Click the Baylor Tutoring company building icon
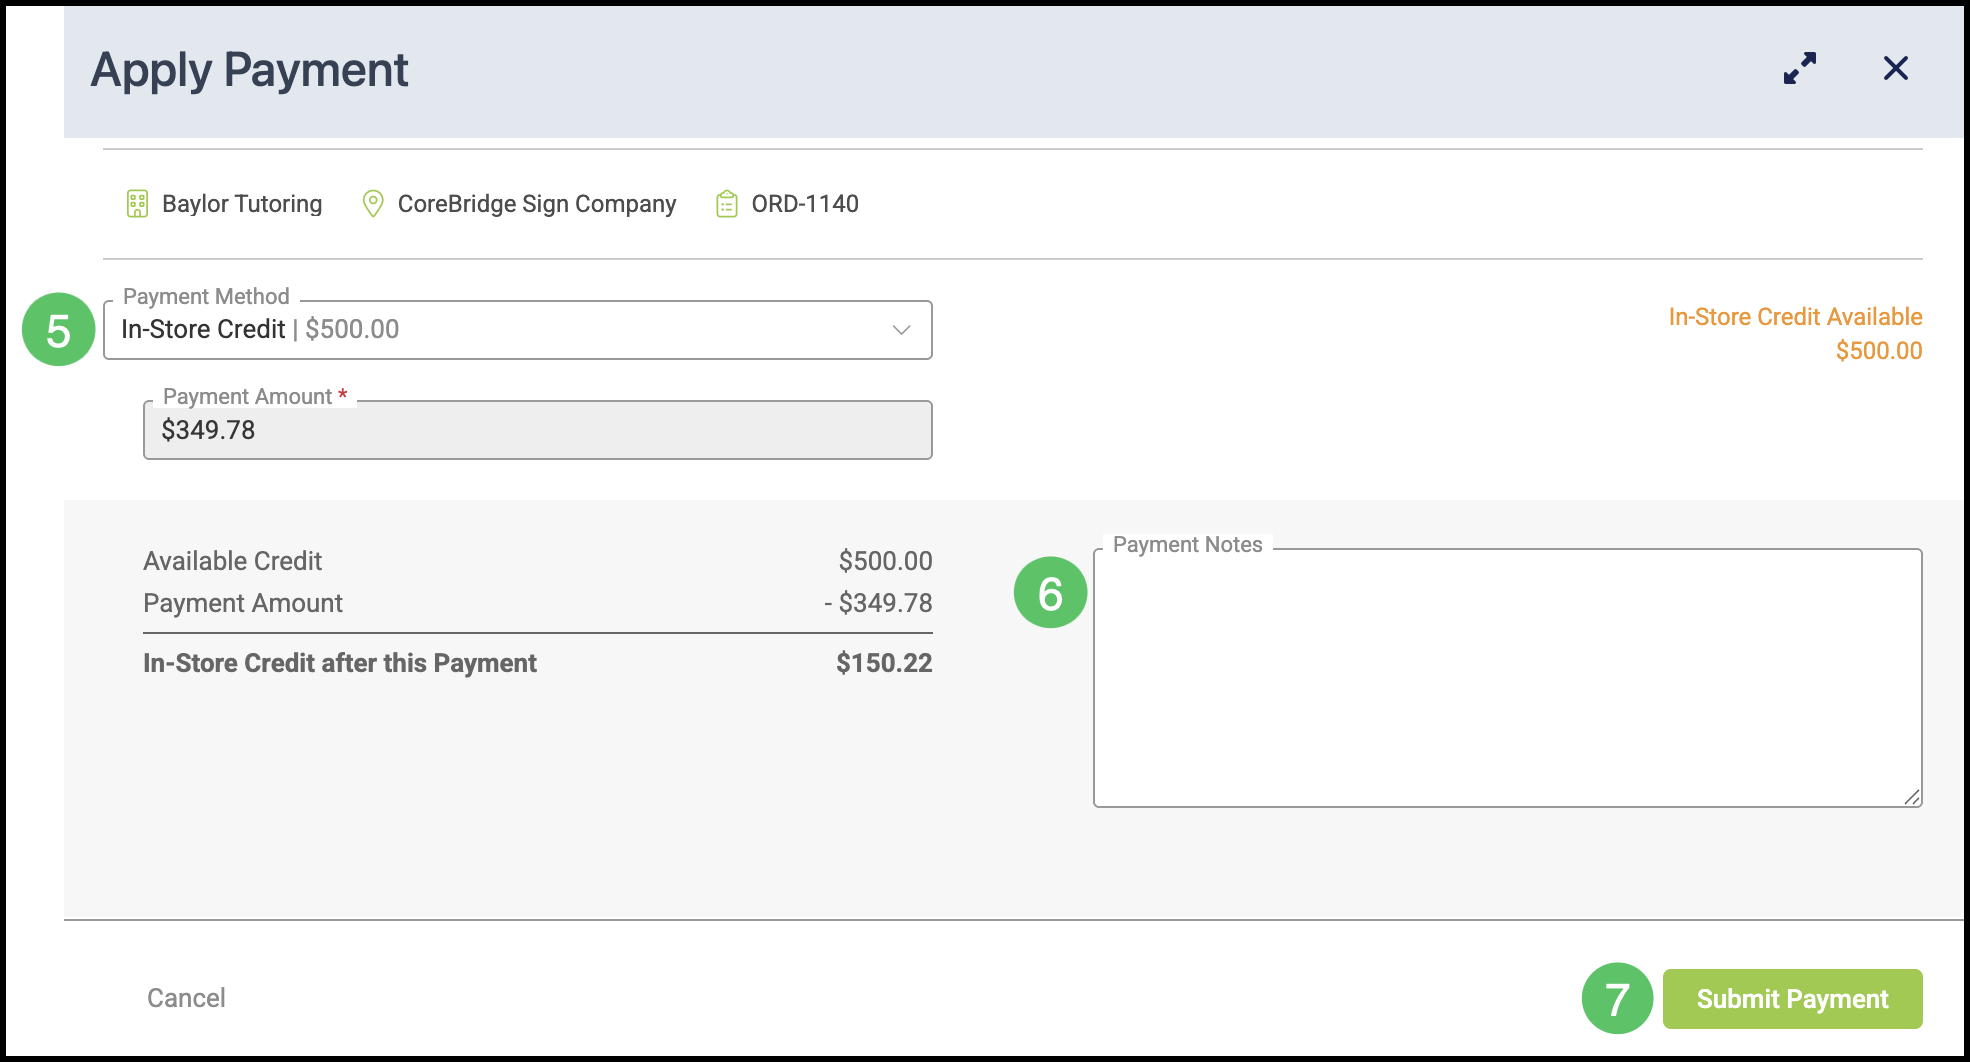 point(137,204)
